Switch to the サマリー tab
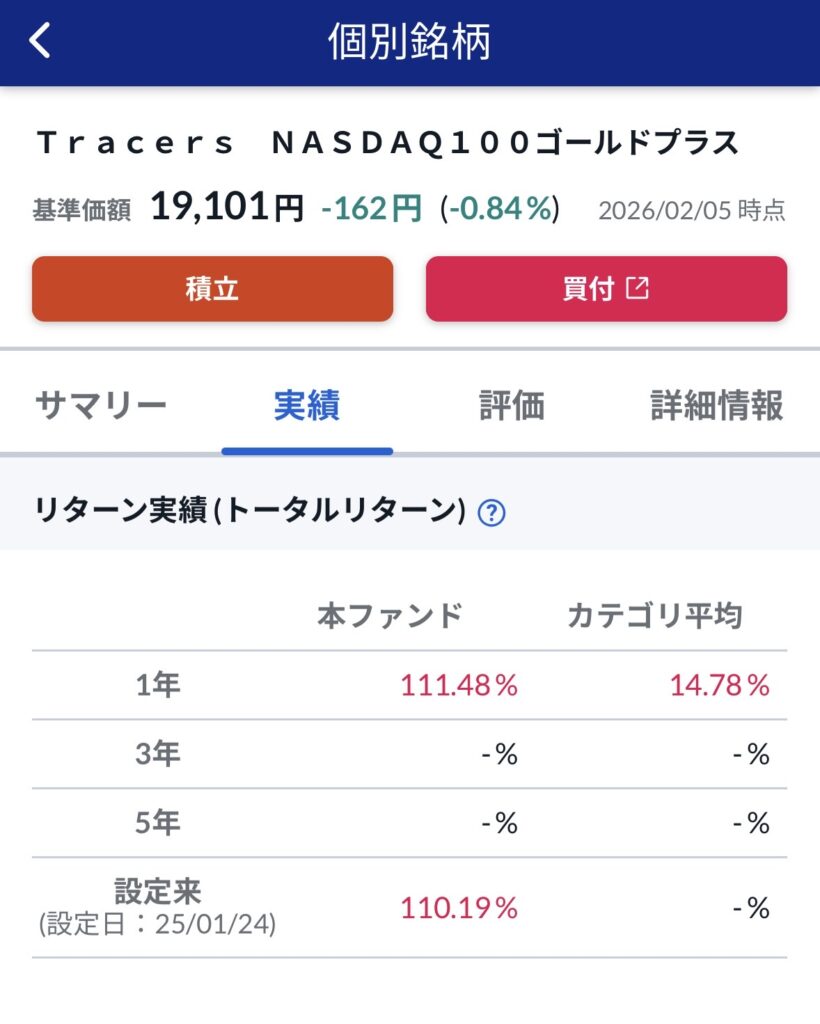Screen dimensions: 820x1024 tap(101, 406)
